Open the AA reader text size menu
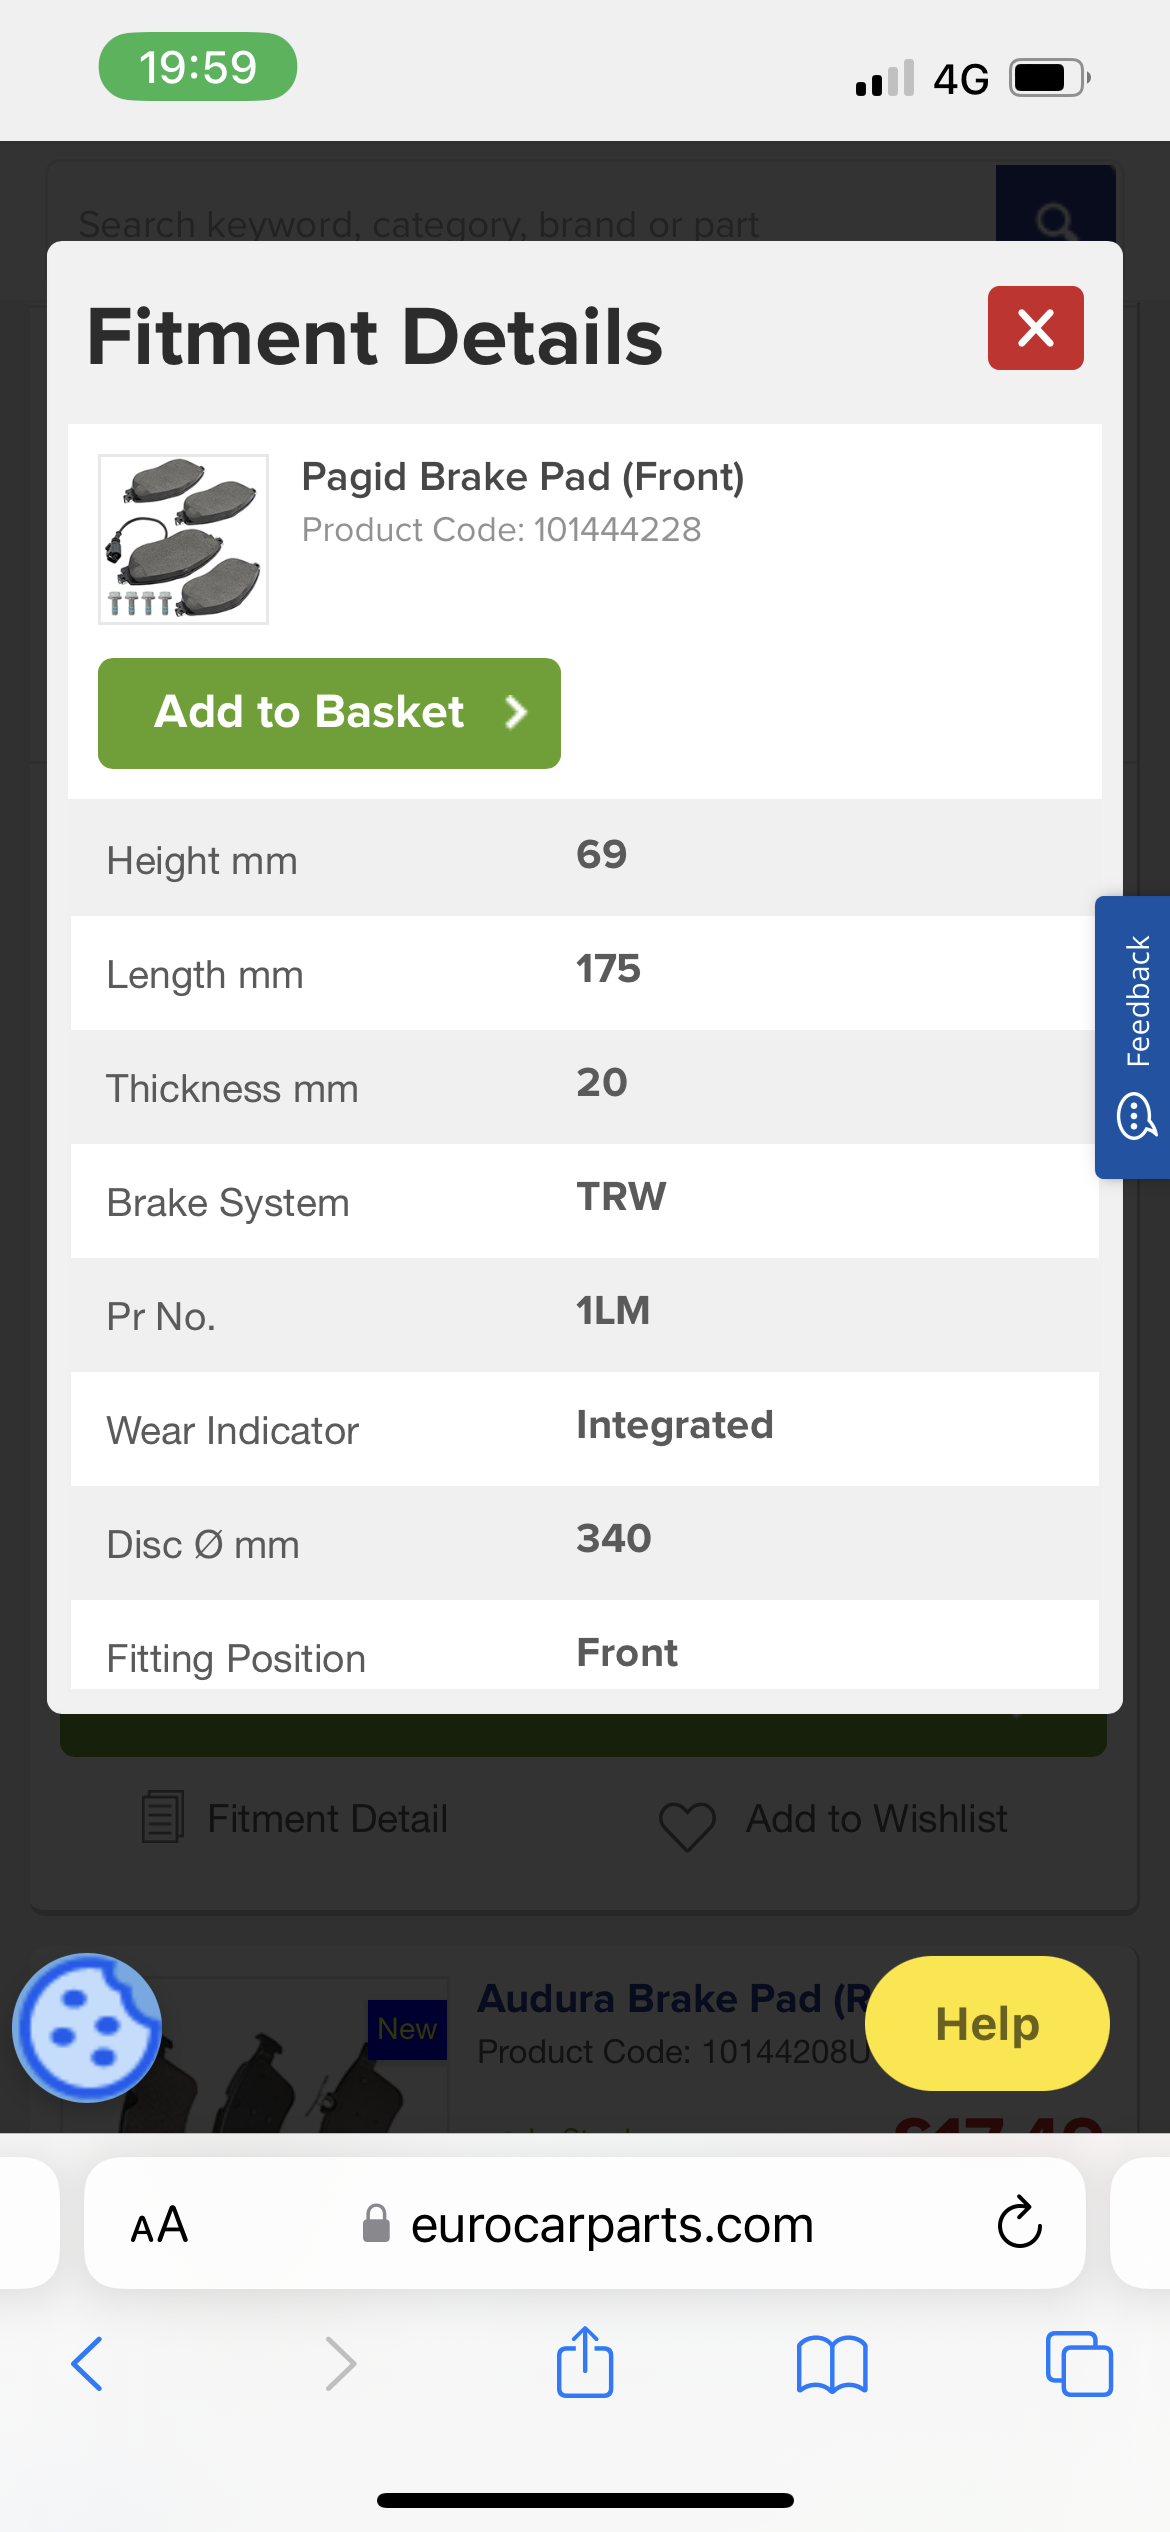Image resolution: width=1170 pixels, height=2532 pixels. pos(159,2225)
